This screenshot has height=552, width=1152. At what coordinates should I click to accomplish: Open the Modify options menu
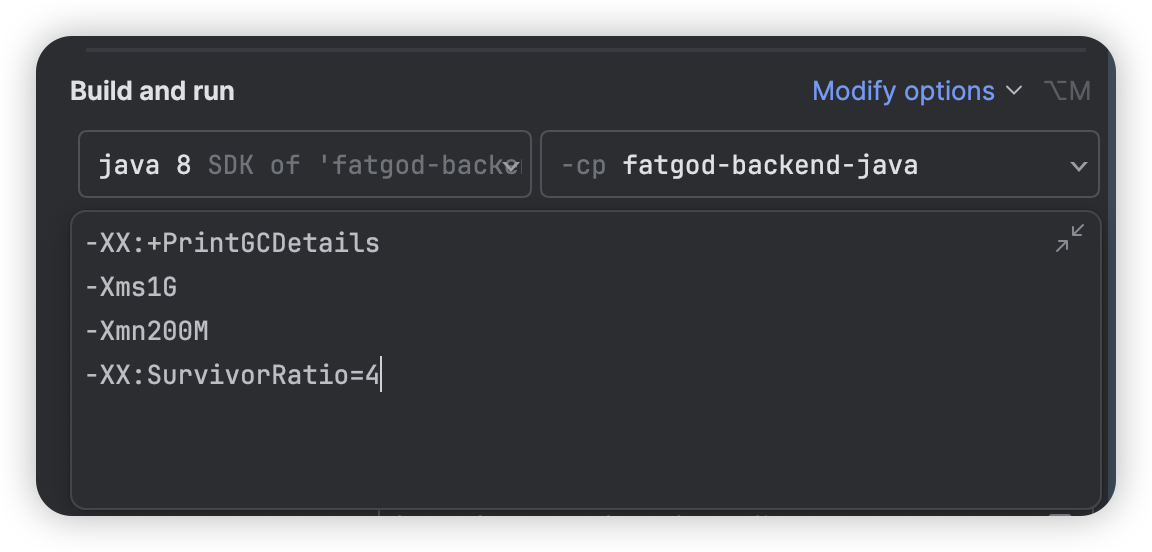(904, 91)
